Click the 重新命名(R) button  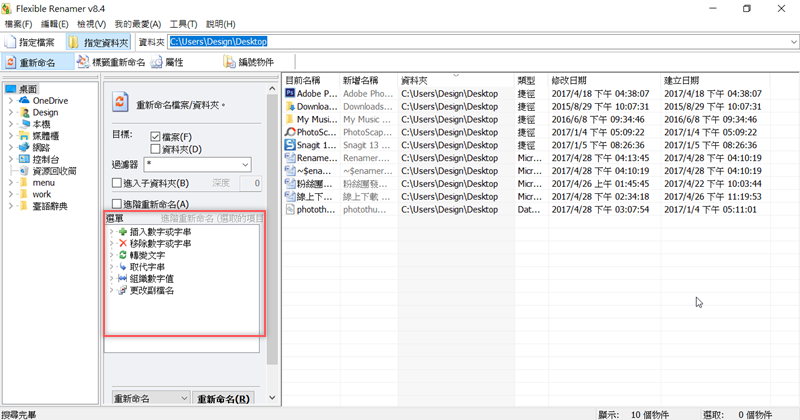click(x=223, y=399)
